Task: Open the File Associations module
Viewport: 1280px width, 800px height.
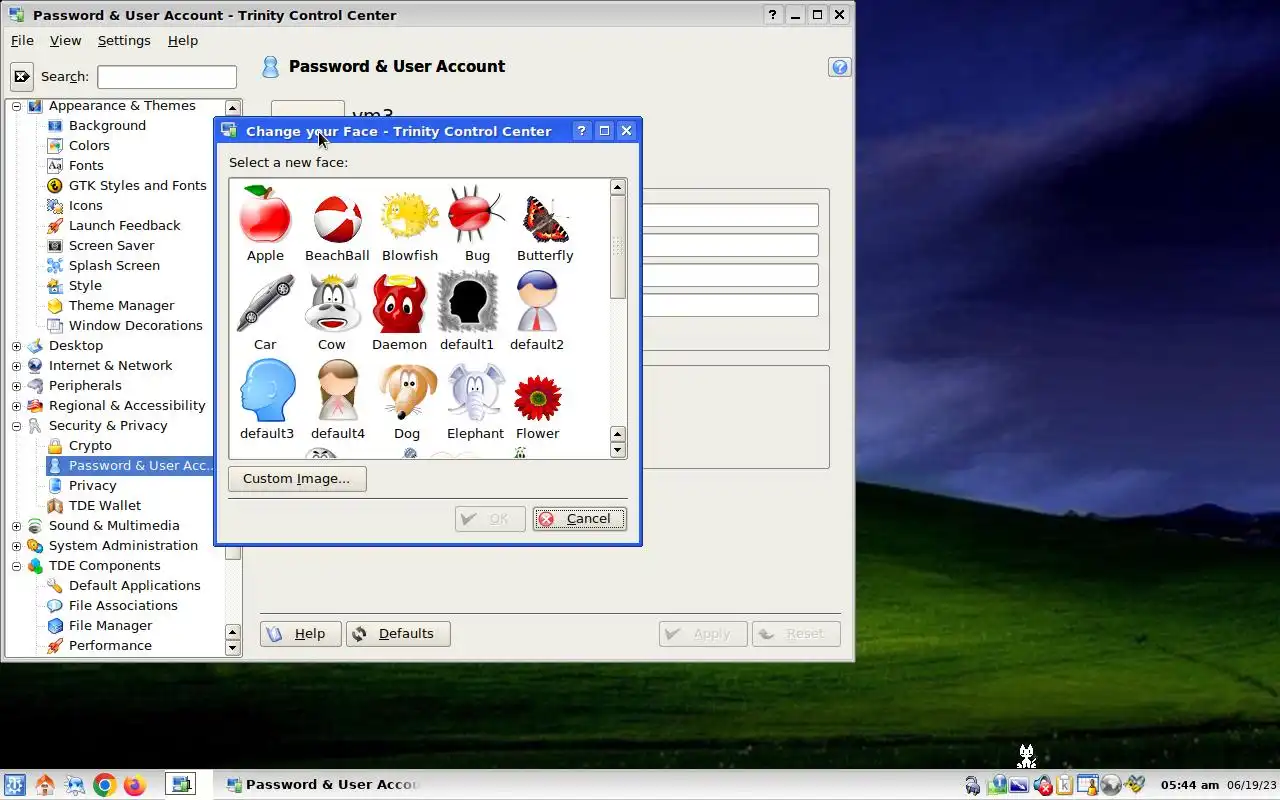Action: pyautogui.click(x=123, y=605)
